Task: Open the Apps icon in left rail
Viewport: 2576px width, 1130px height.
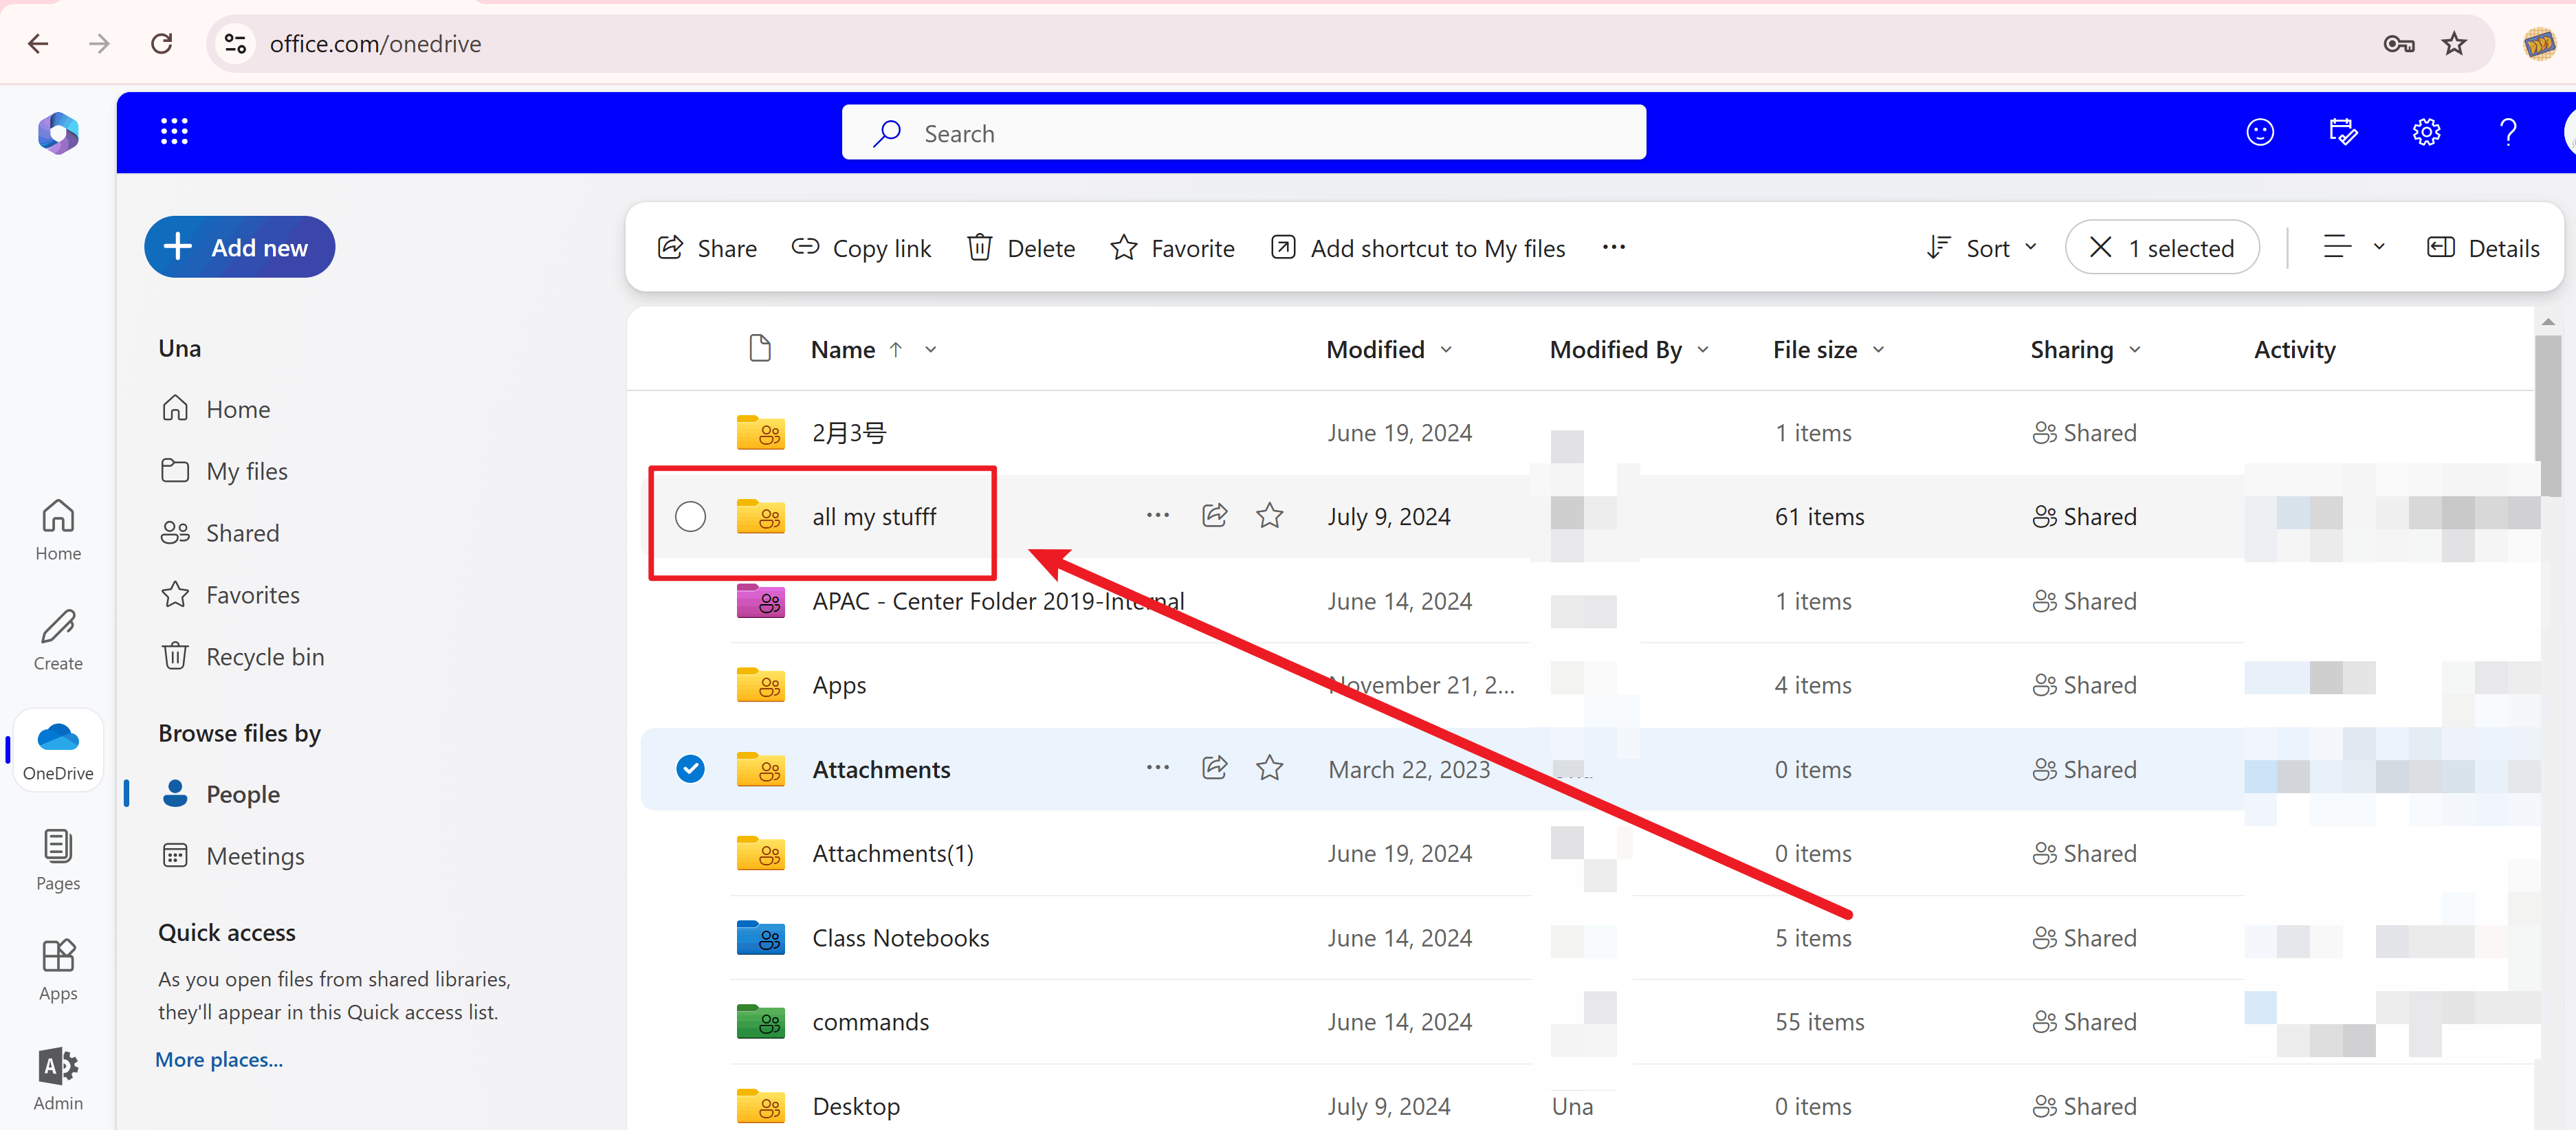Action: click(x=58, y=970)
